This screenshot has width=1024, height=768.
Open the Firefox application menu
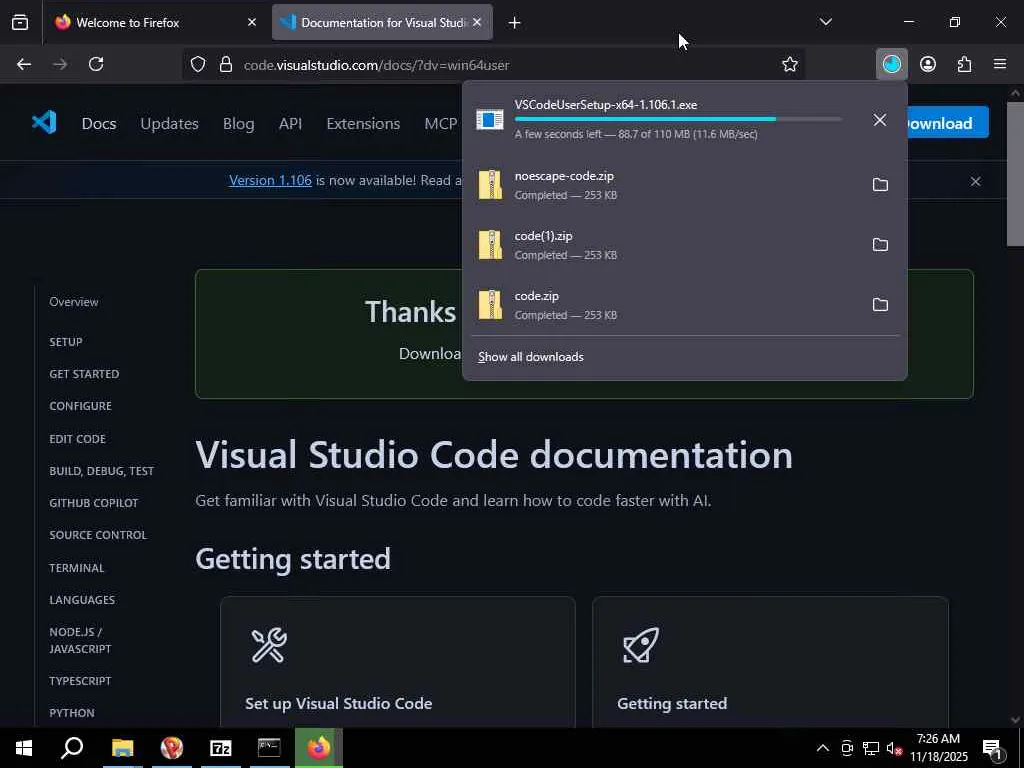pyautogui.click(x=1000, y=64)
